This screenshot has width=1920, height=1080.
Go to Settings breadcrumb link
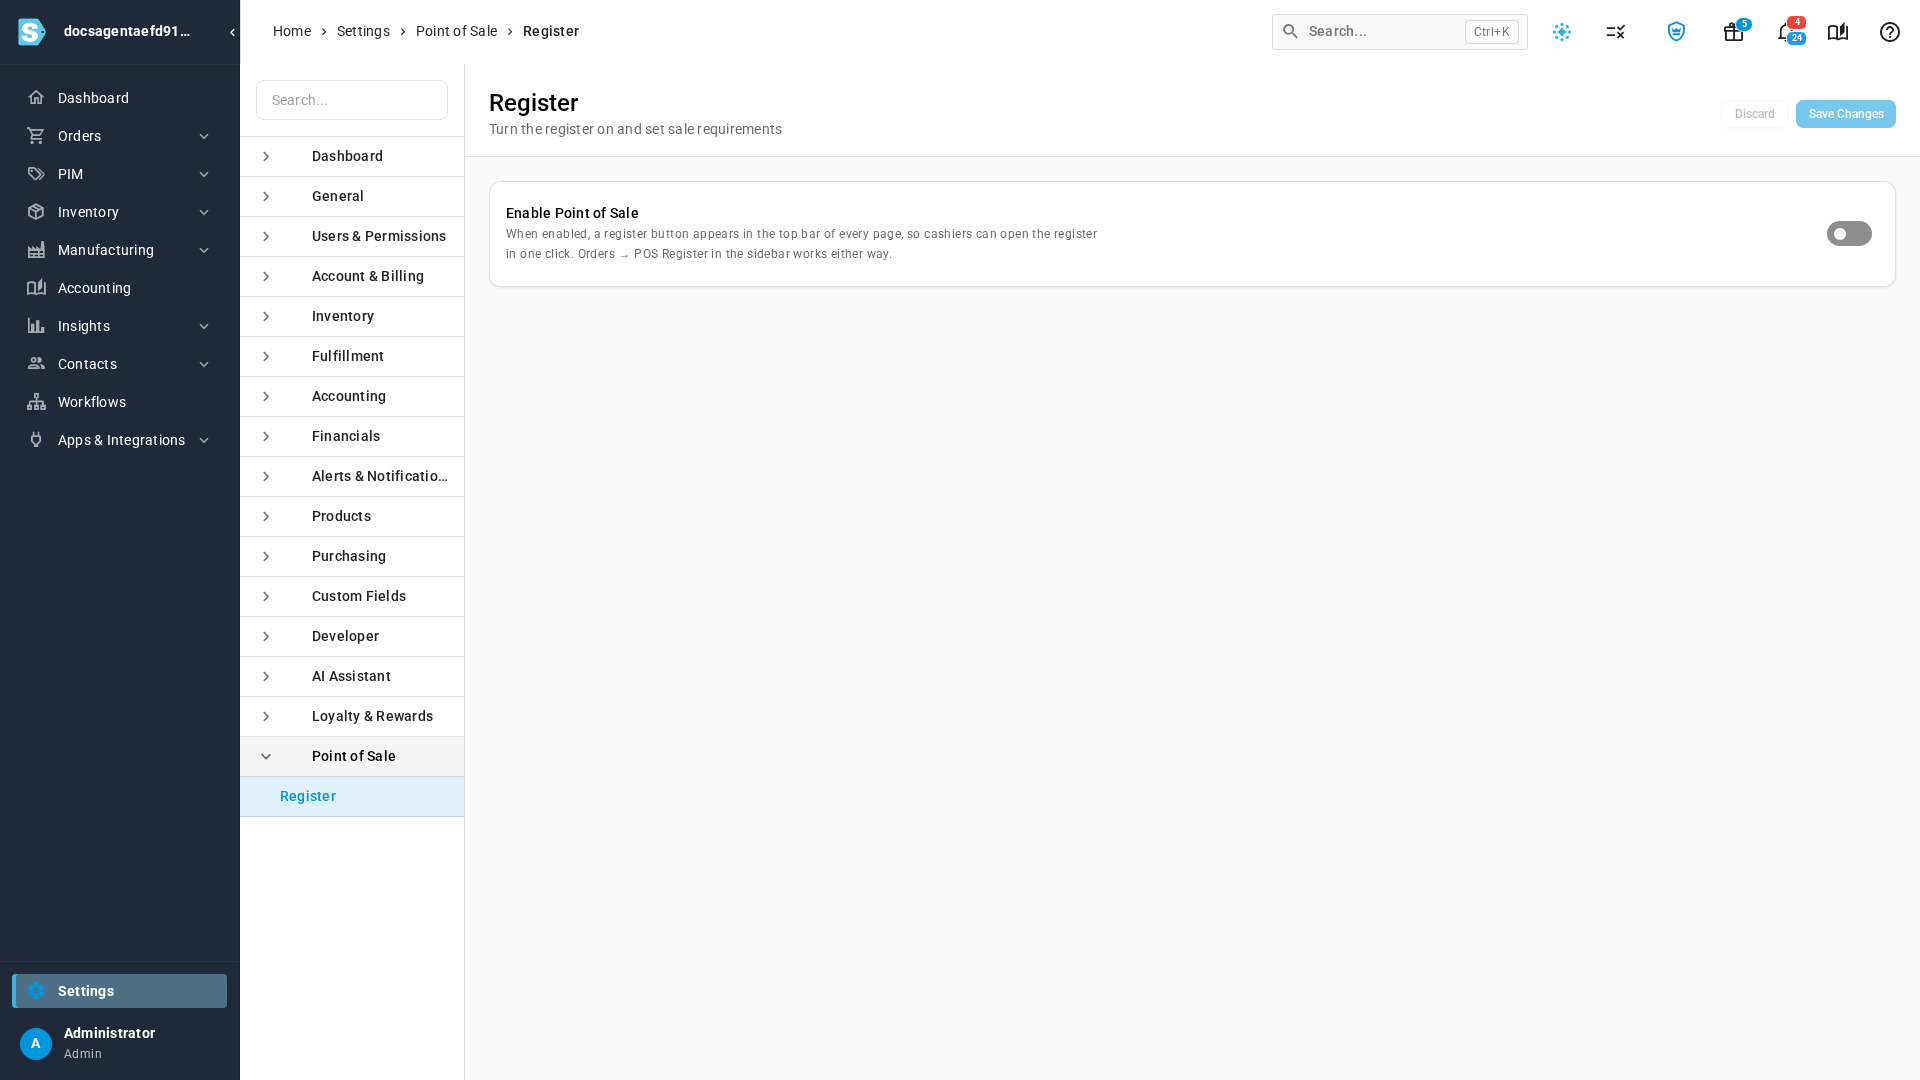tap(363, 31)
